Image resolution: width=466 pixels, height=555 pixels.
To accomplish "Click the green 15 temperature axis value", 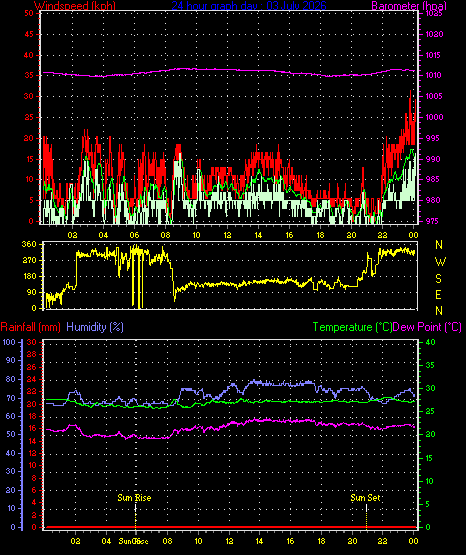I will tap(430, 458).
